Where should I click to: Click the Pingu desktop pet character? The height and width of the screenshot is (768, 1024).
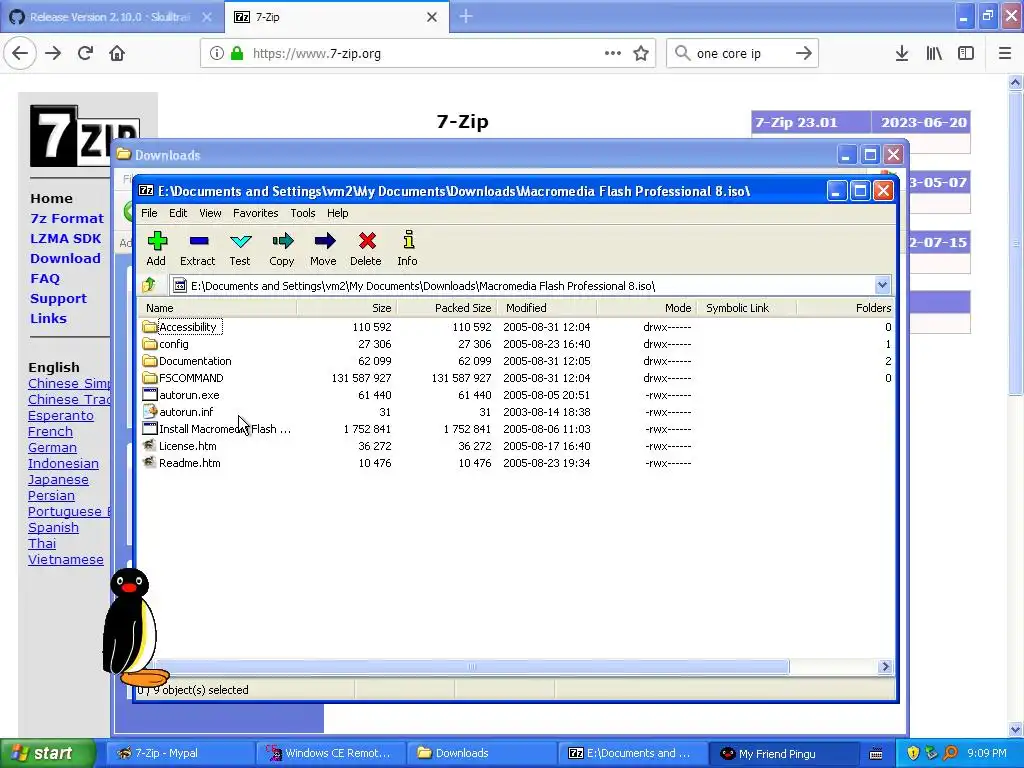(133, 626)
